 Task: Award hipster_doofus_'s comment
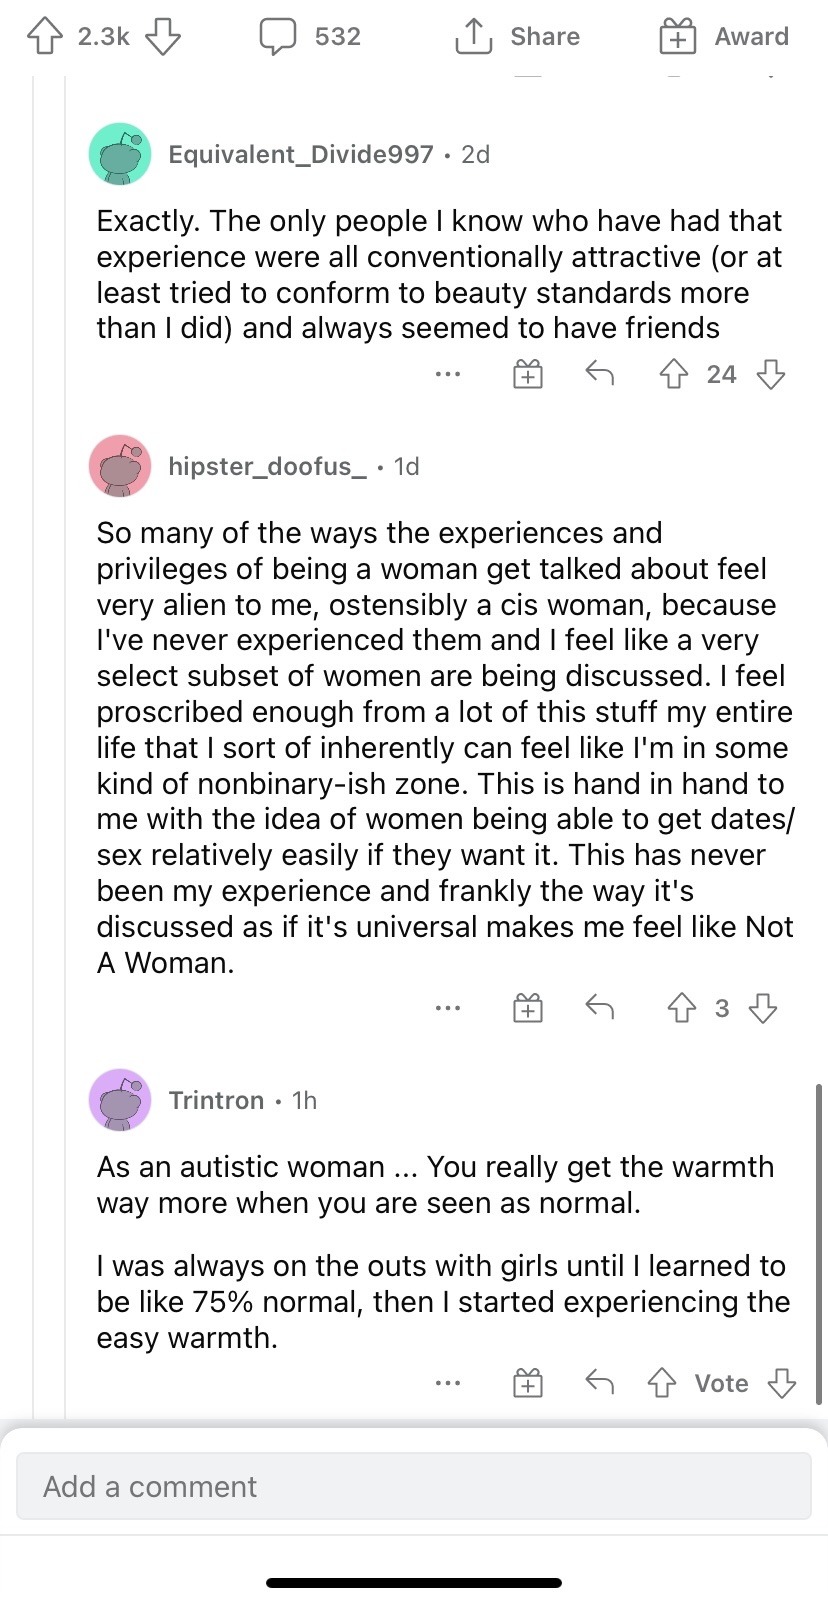pyautogui.click(x=528, y=1007)
